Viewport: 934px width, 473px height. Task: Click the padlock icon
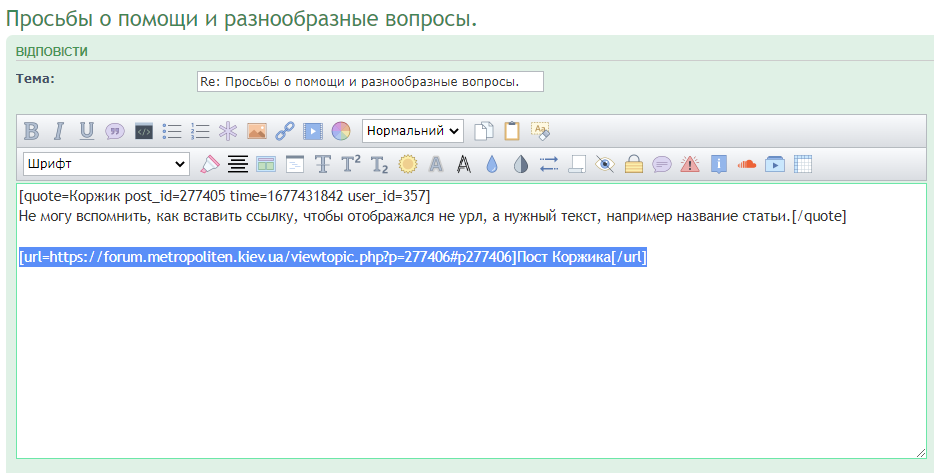(x=633, y=164)
